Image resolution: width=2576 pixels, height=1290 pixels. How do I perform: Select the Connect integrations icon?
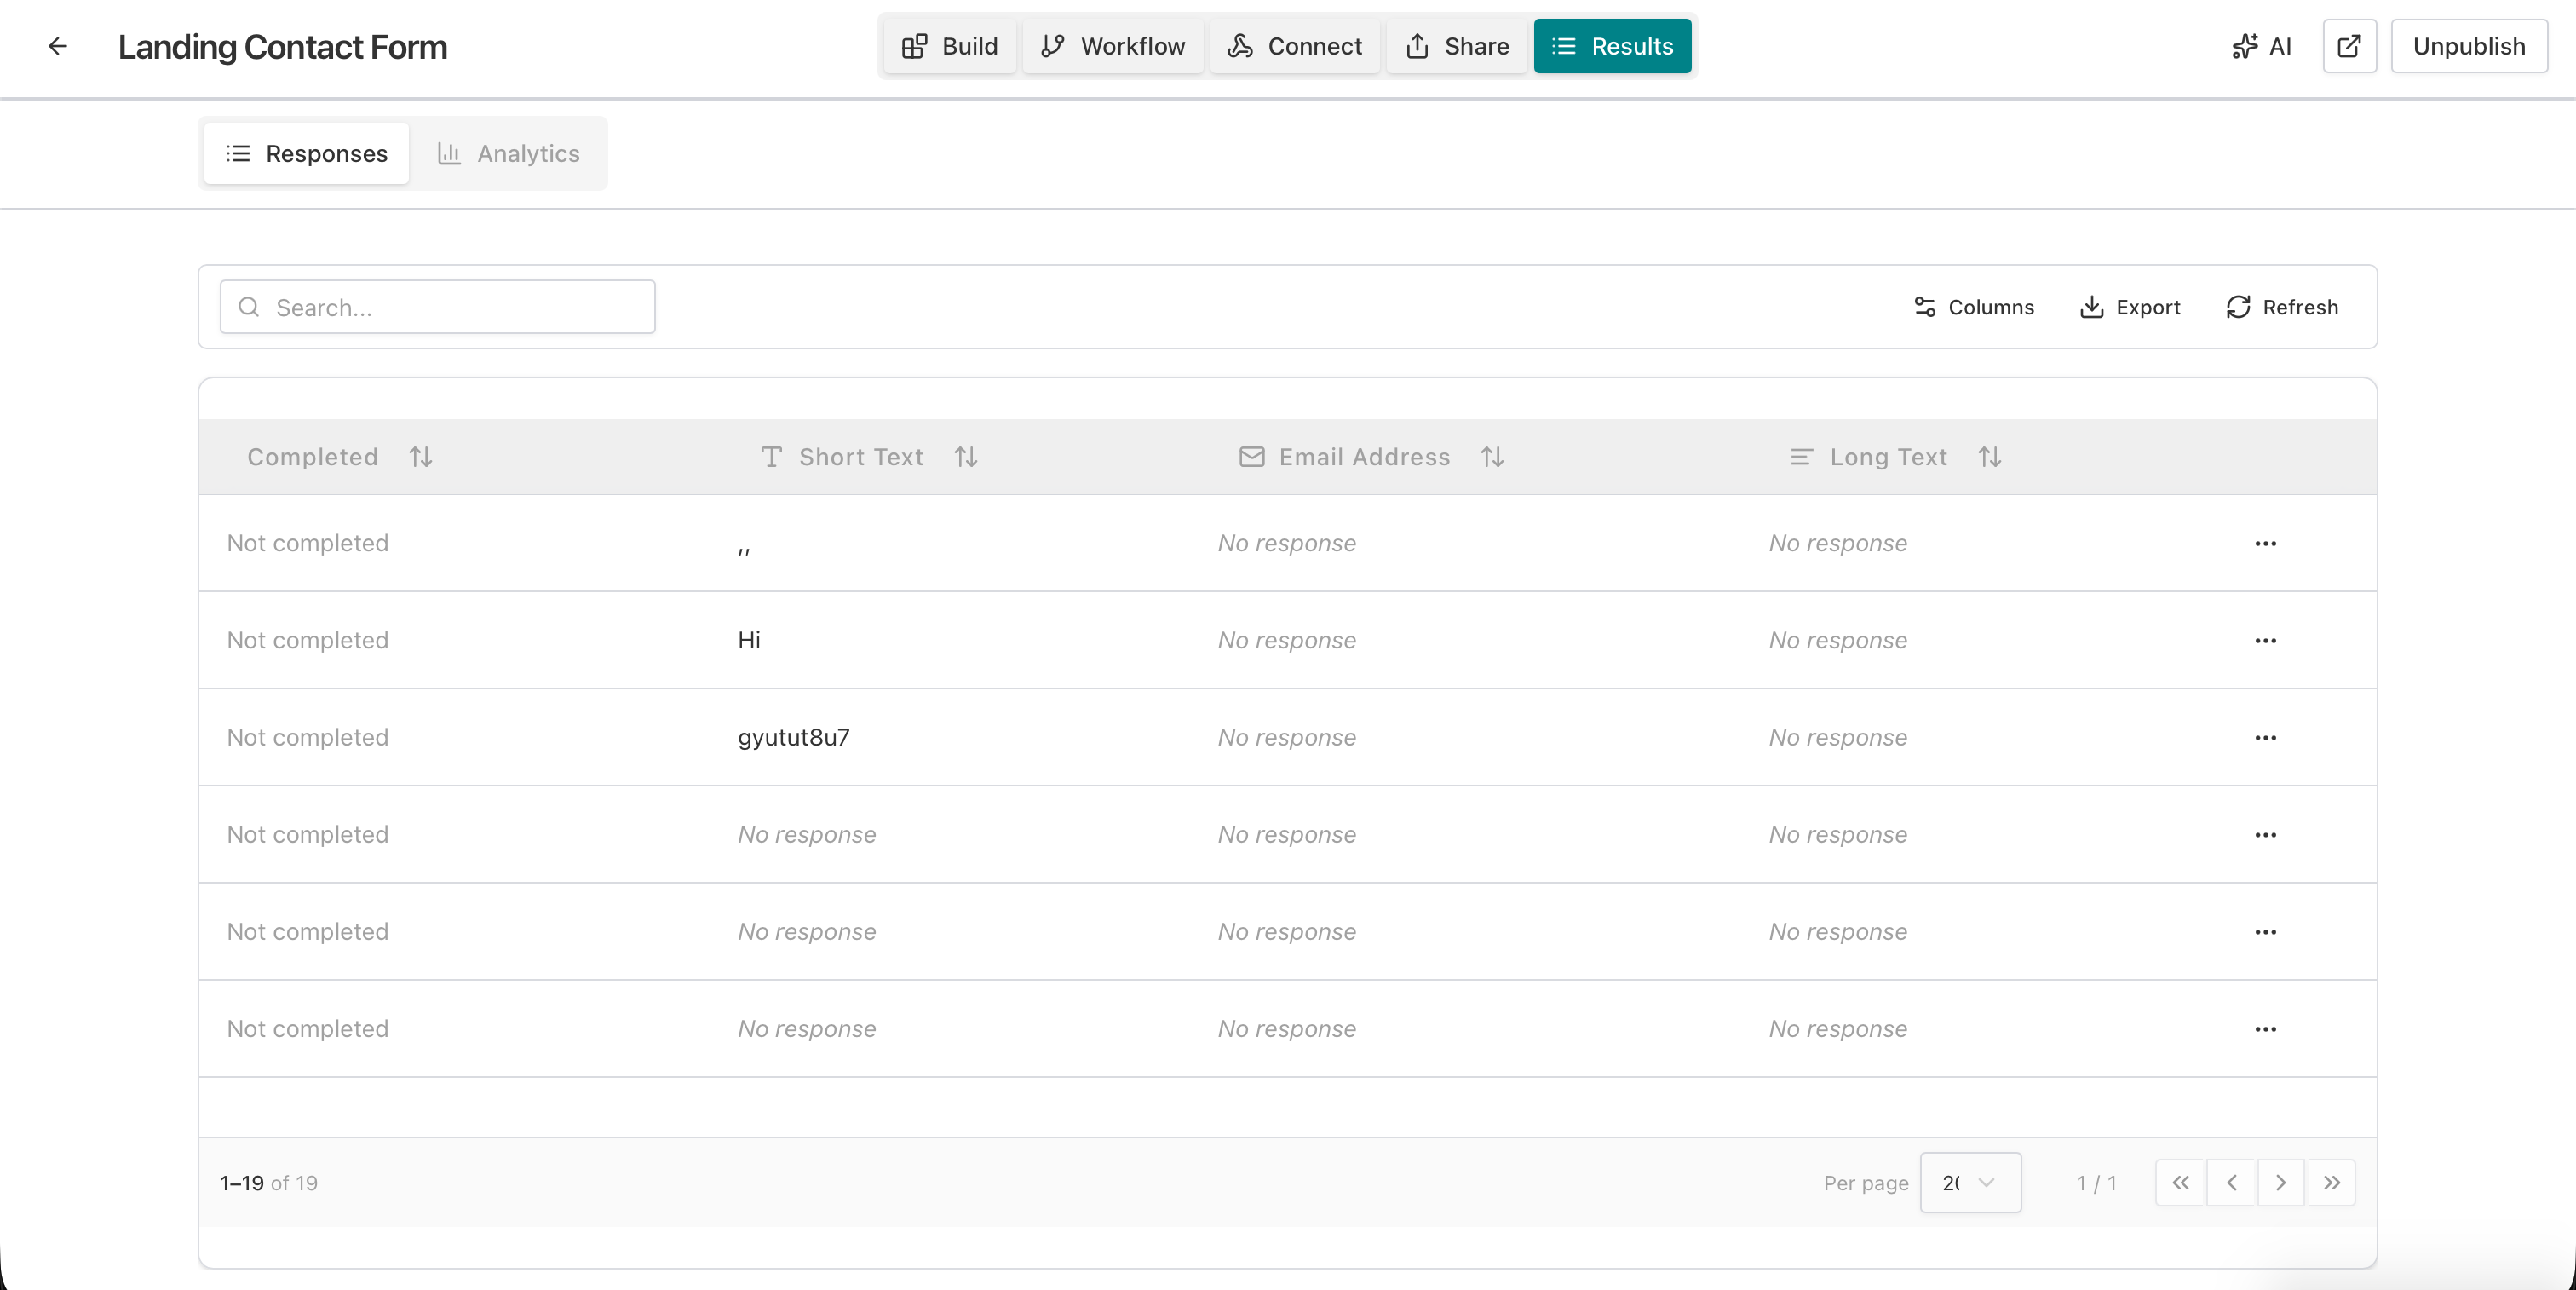coord(1240,46)
